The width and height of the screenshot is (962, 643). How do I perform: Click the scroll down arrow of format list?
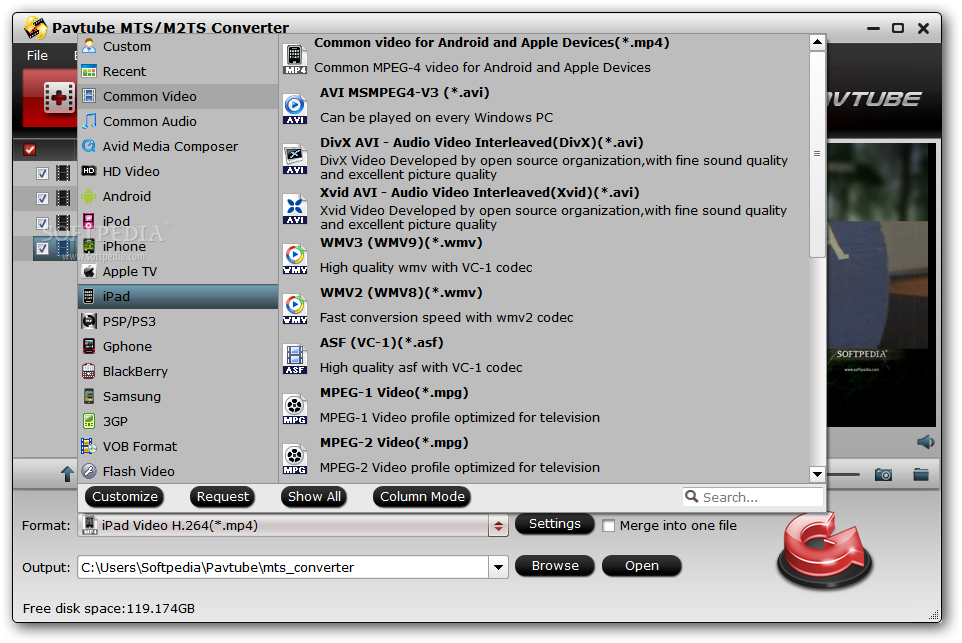click(x=817, y=474)
